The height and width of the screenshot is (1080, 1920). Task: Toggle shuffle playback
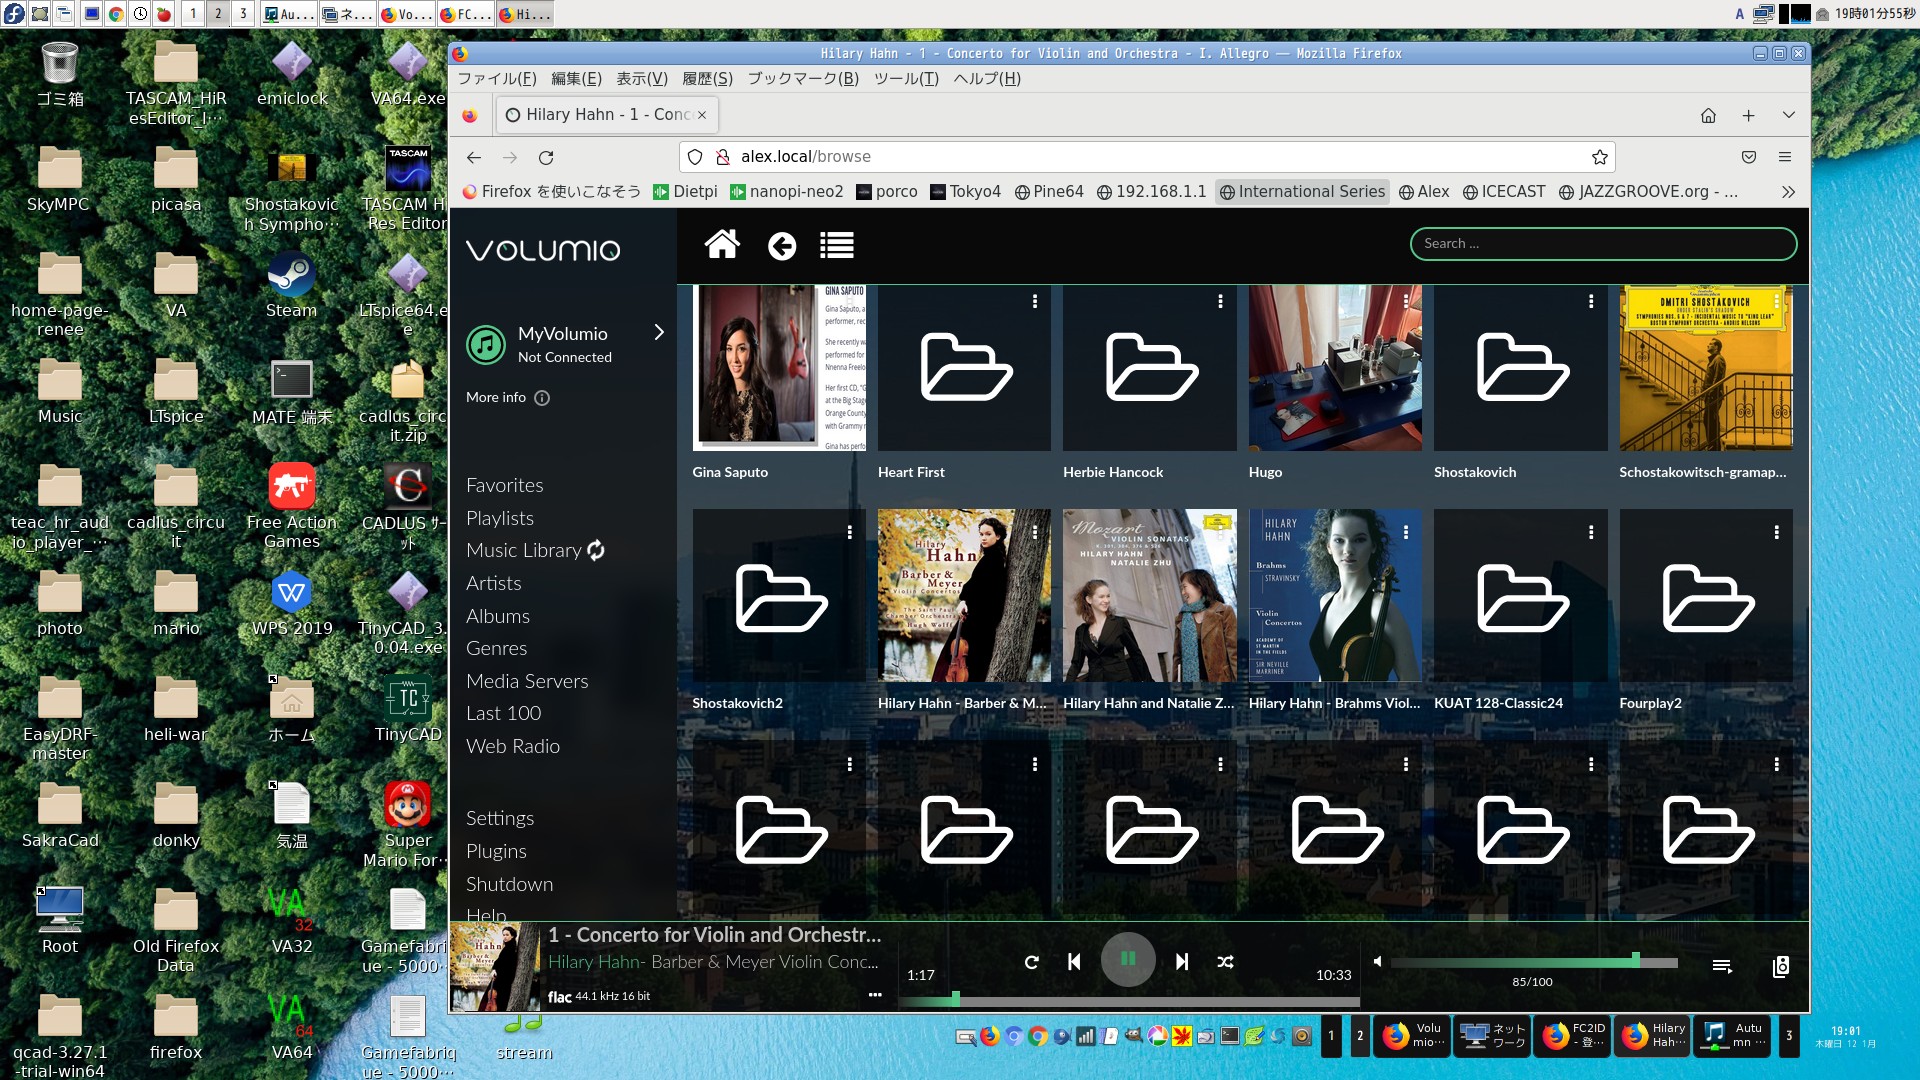tap(1225, 962)
